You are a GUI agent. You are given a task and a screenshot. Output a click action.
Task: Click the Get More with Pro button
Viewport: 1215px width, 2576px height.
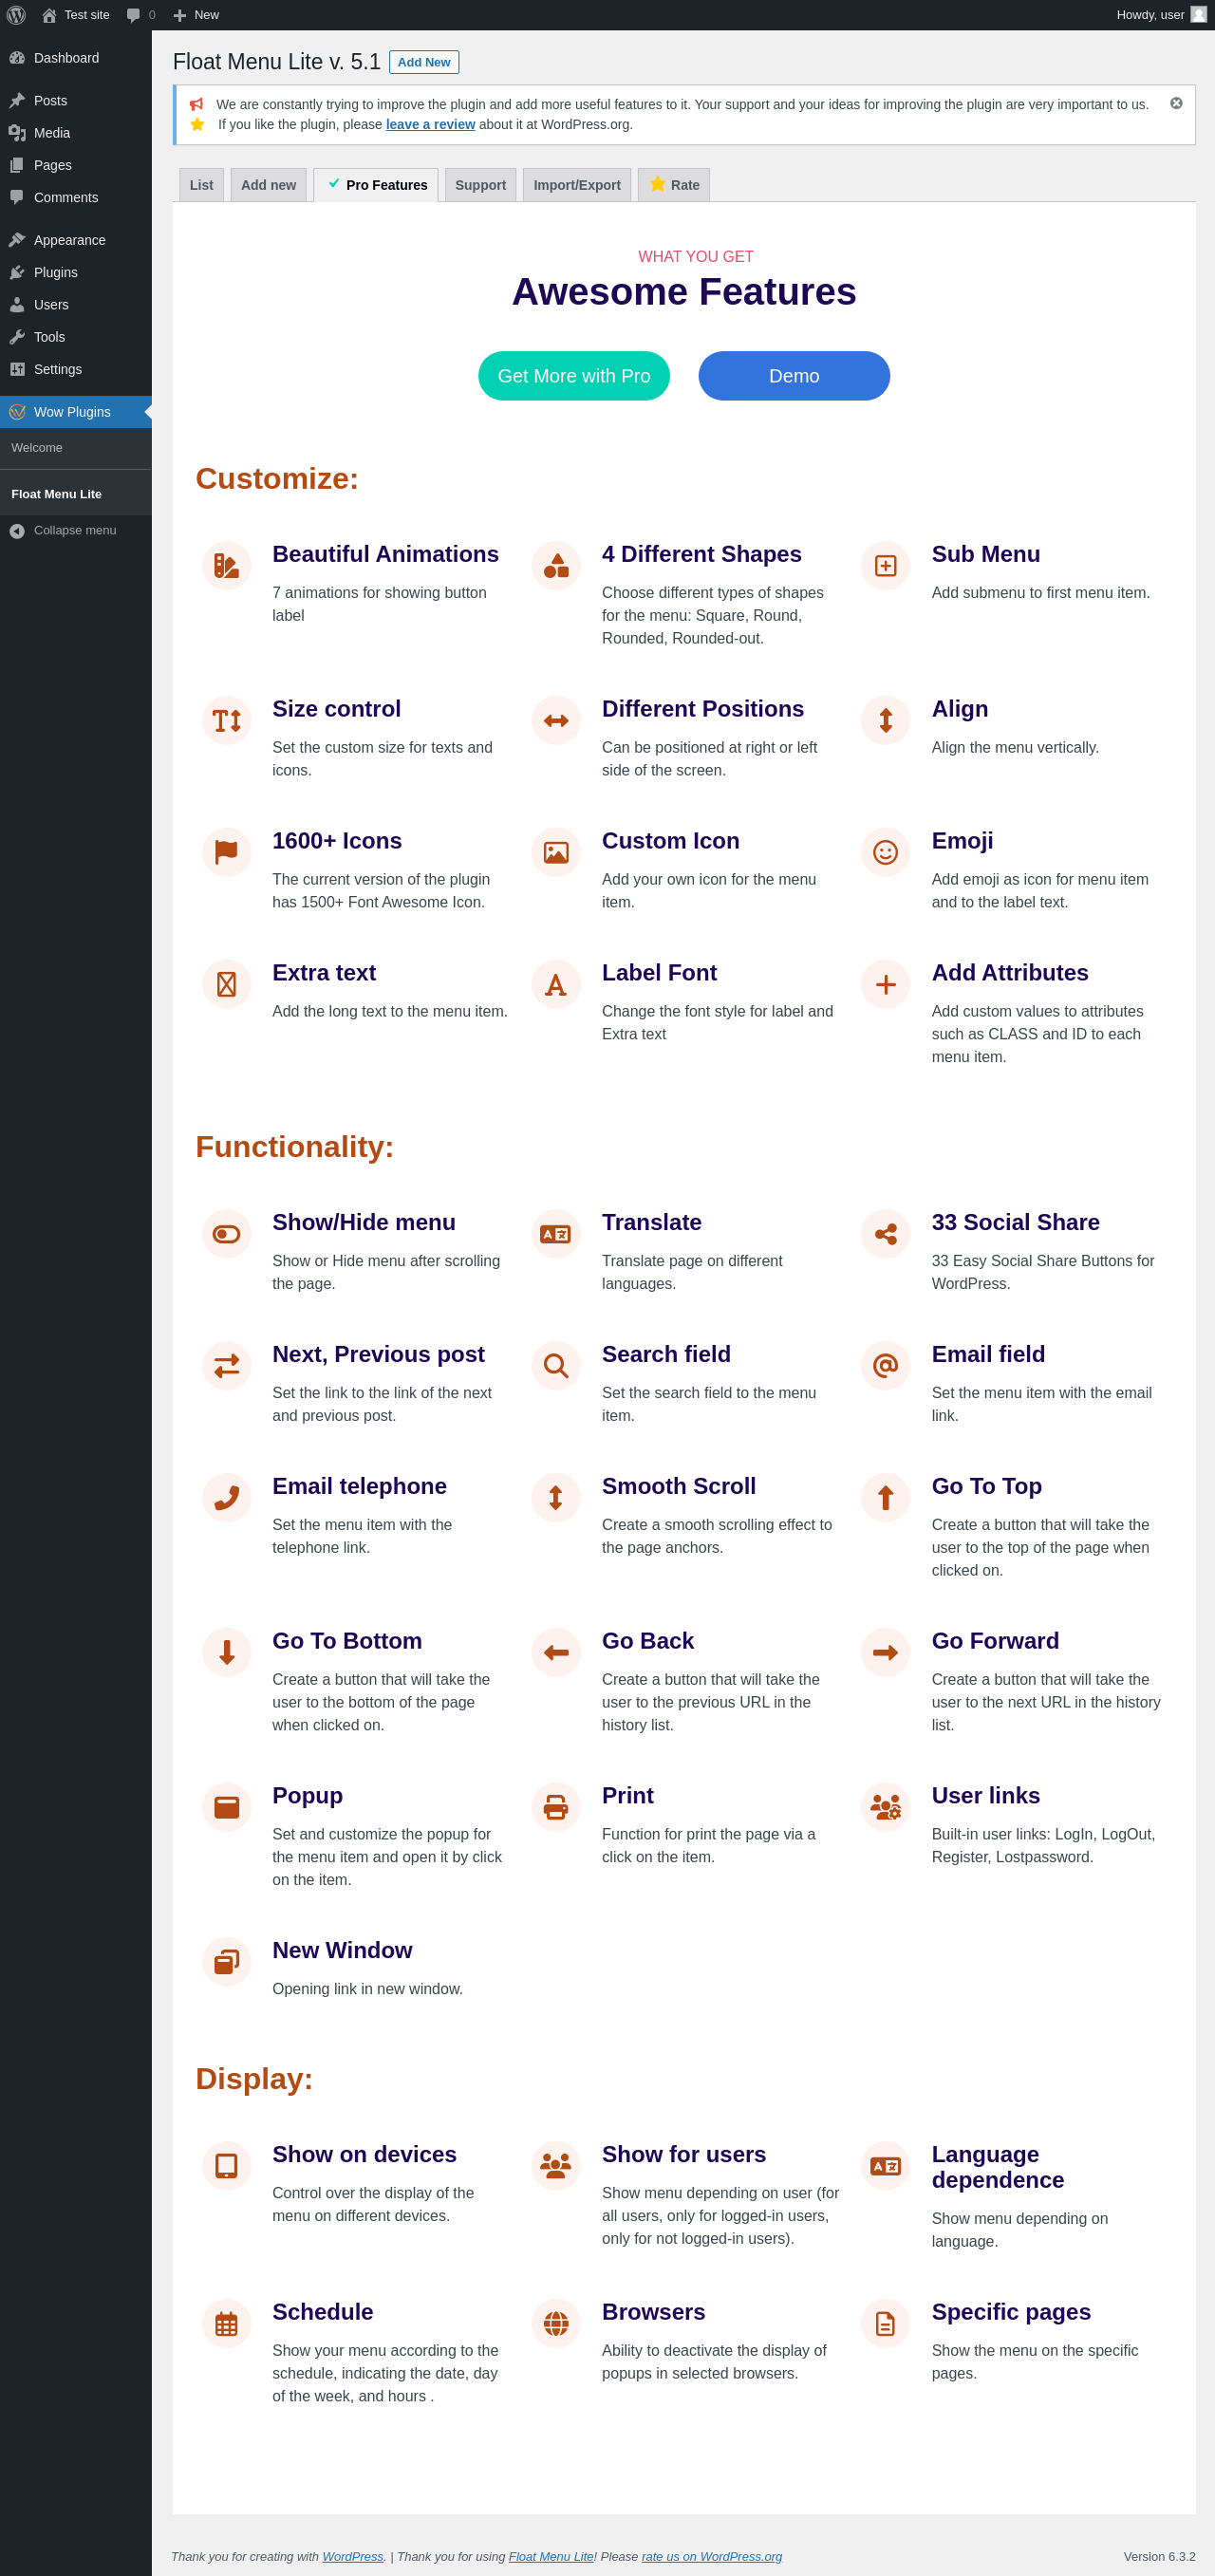point(574,376)
